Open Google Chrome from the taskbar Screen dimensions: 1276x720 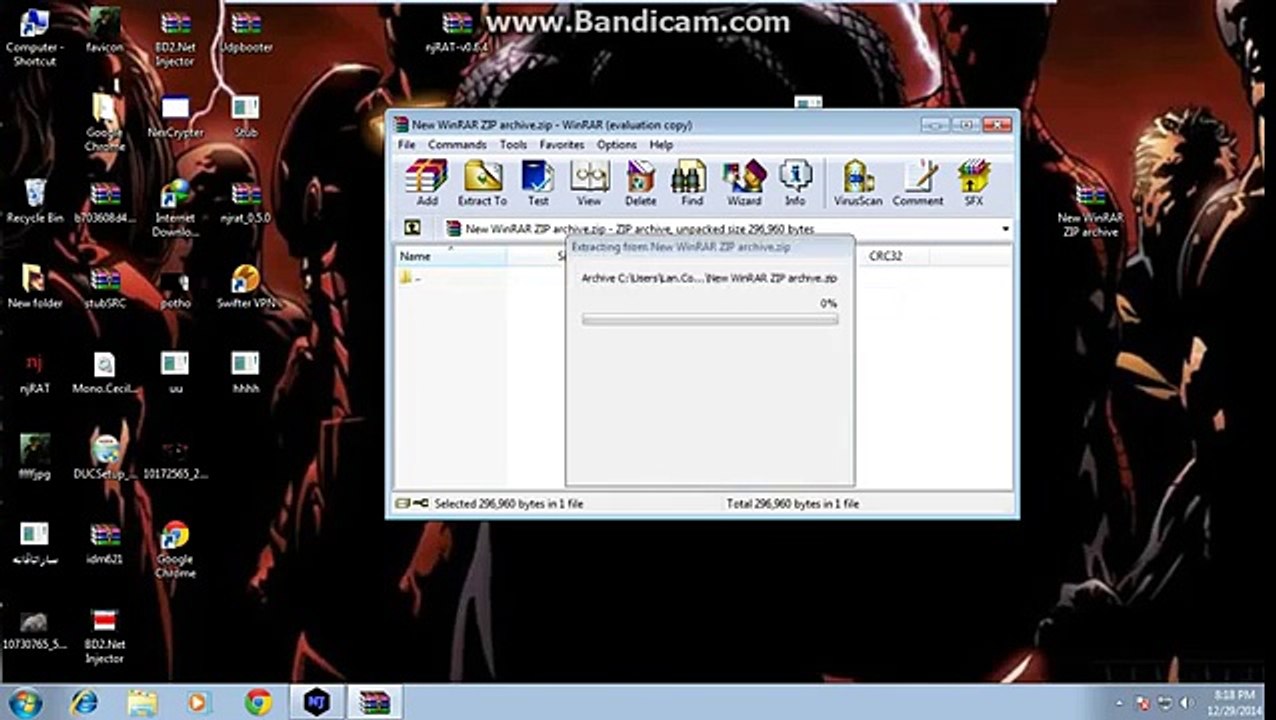(258, 702)
